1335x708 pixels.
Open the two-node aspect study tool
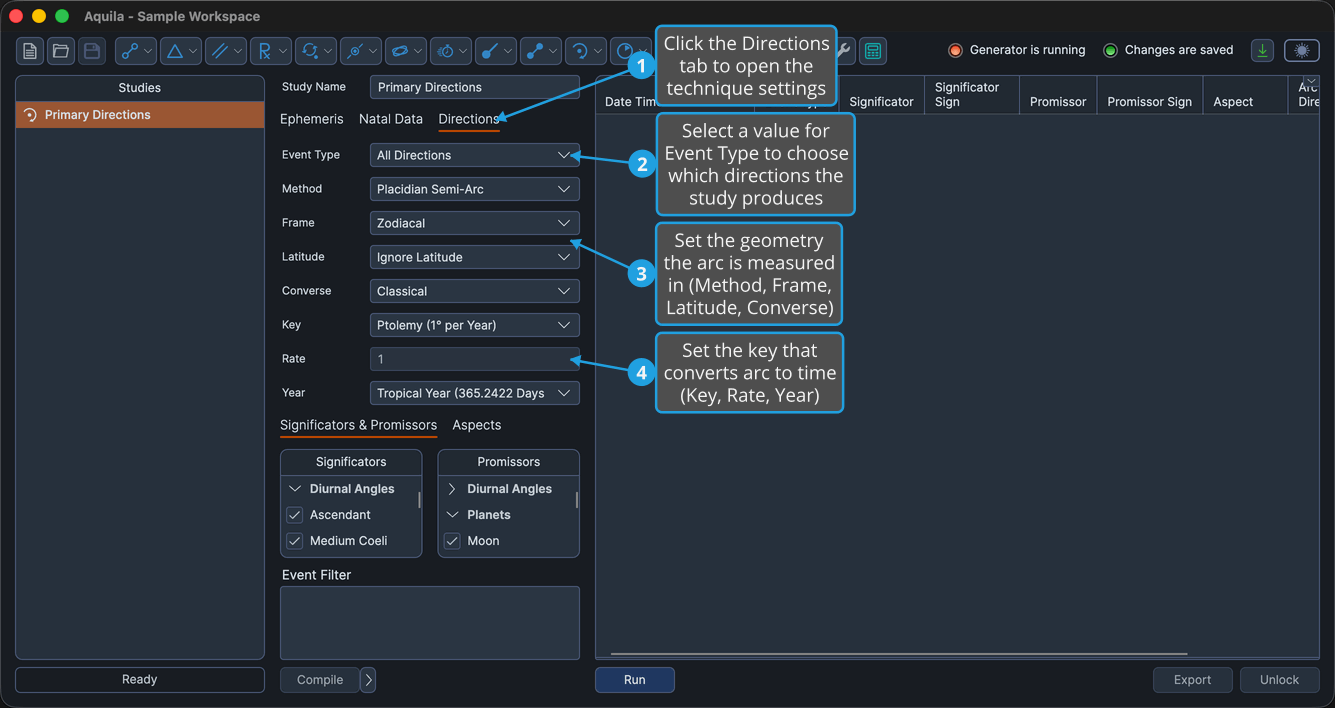136,51
